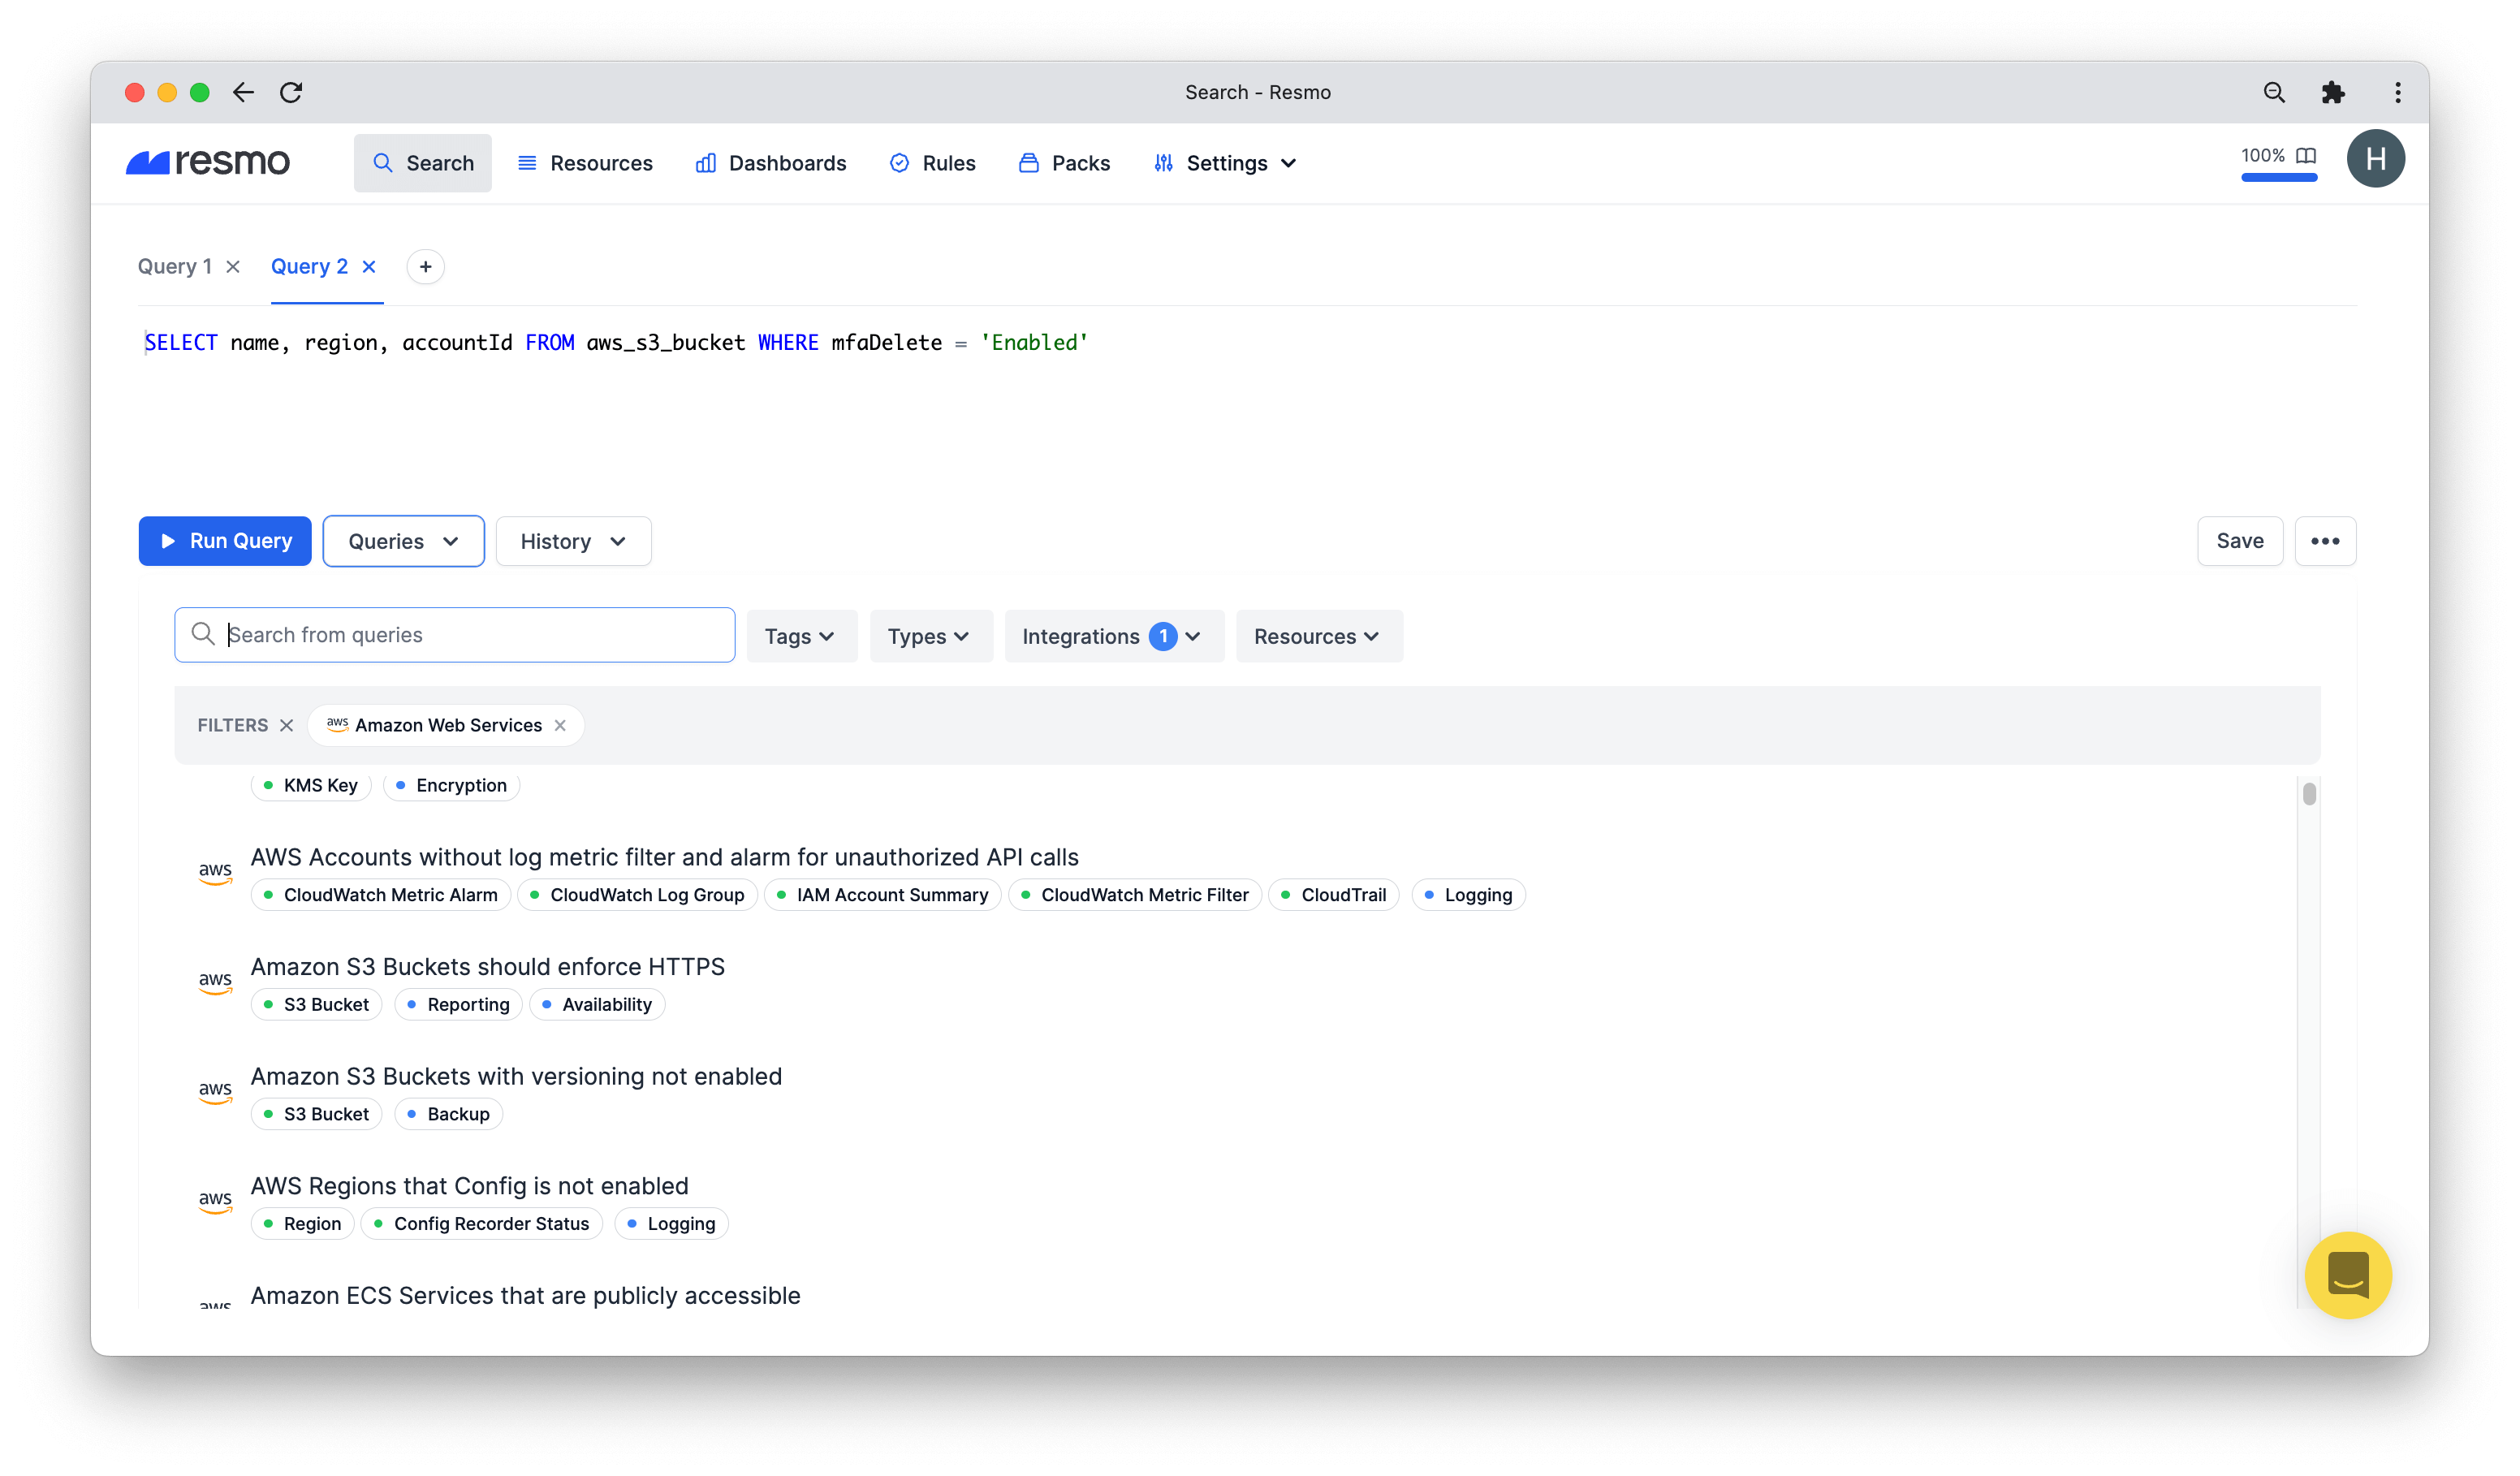The image size is (2520, 1476).
Task: Open the Types filter dropdown
Action: click(x=930, y=636)
